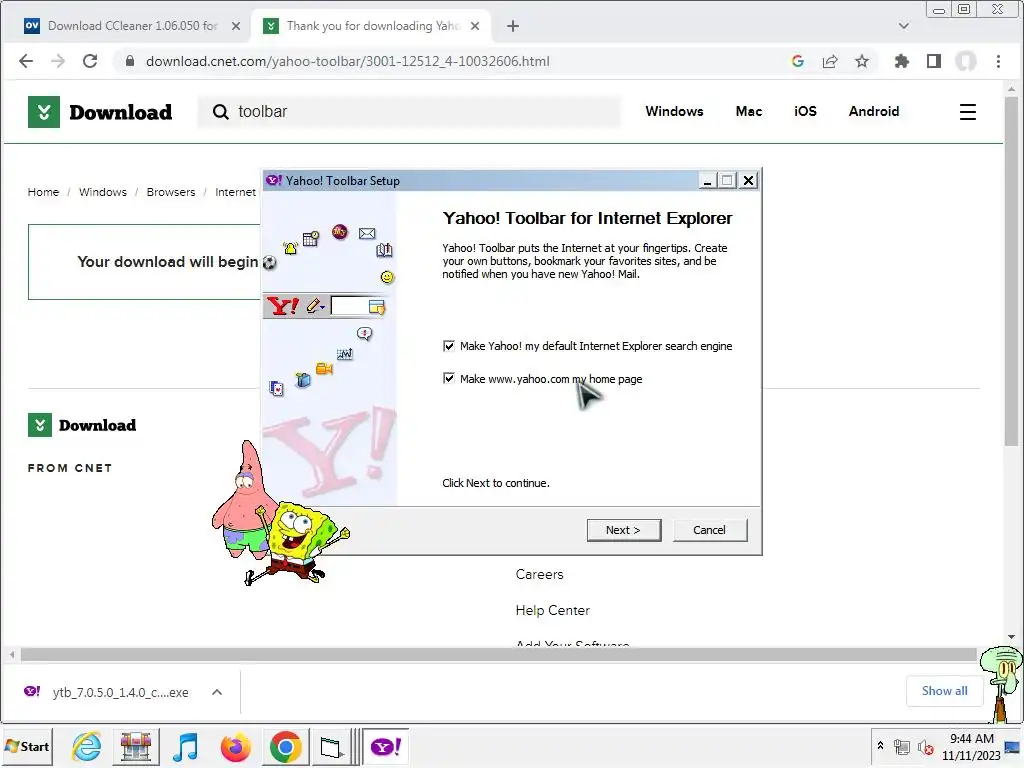Viewport: 1024px width, 768px height.
Task: Click the vertical page scrollbar thumb
Action: tap(1012, 271)
